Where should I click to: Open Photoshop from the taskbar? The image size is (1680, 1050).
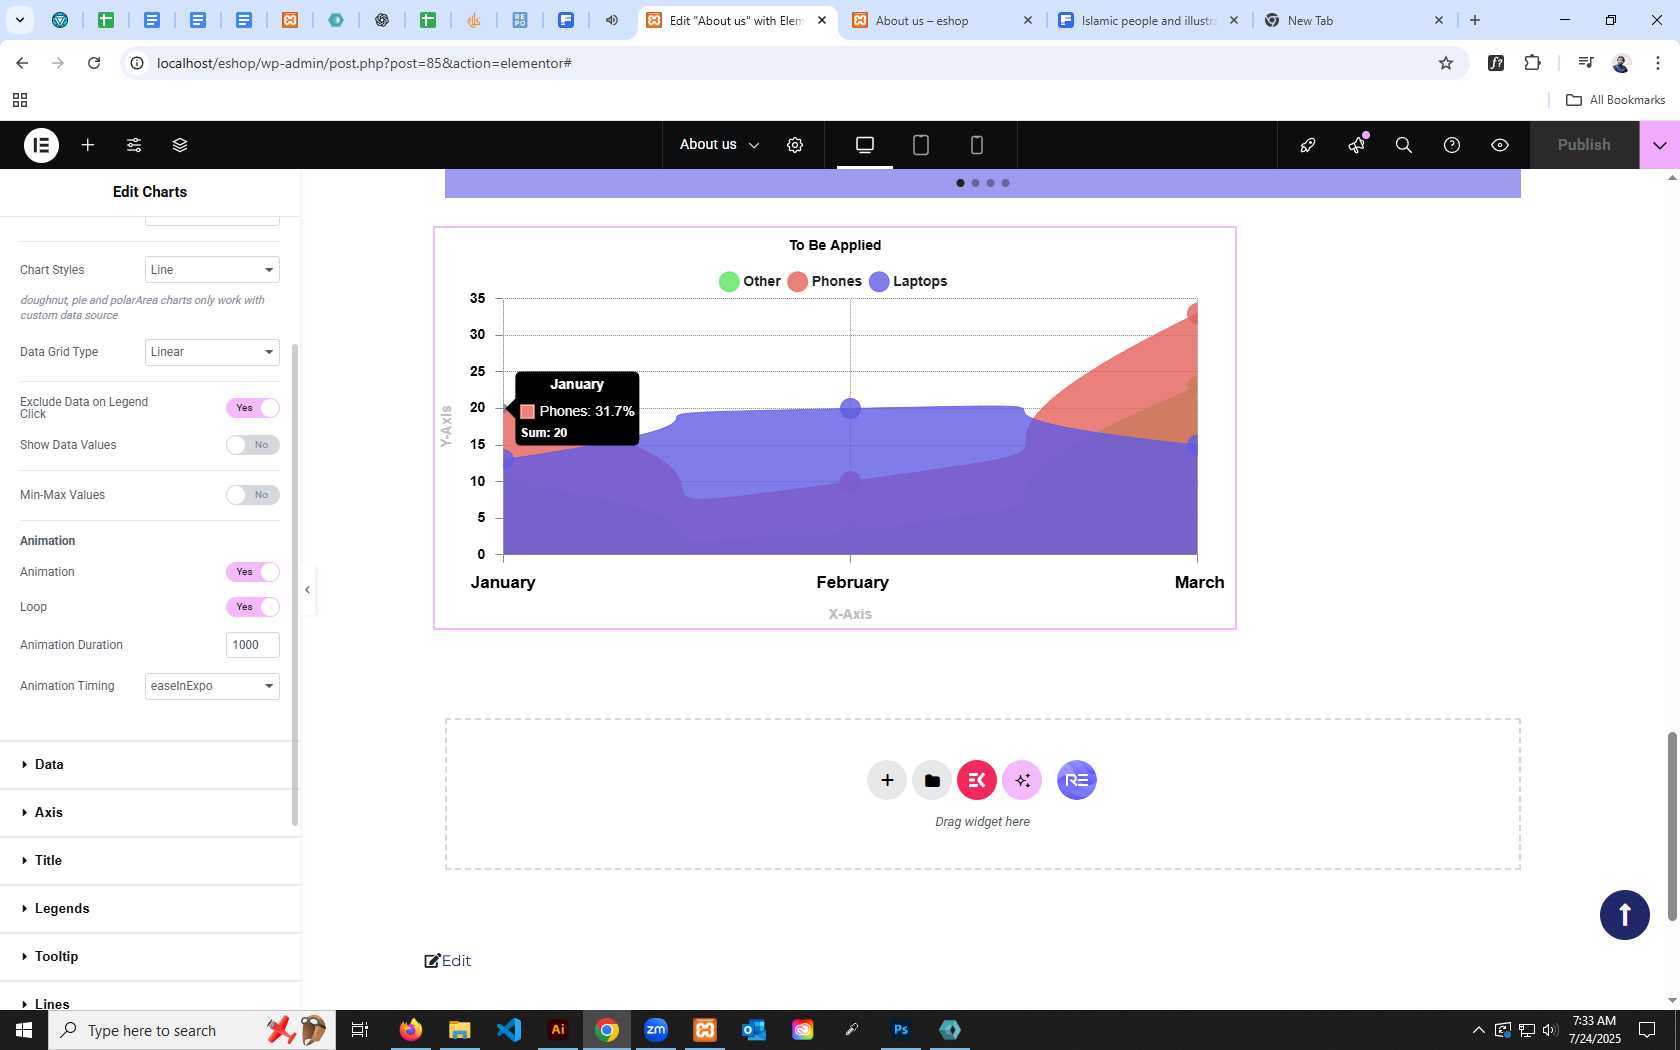[x=901, y=1030]
